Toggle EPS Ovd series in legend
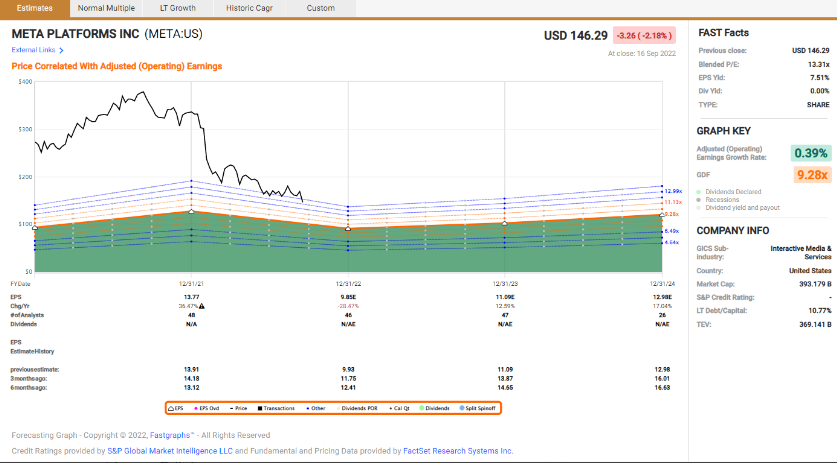The width and height of the screenshot is (837, 463). pyautogui.click(x=207, y=408)
